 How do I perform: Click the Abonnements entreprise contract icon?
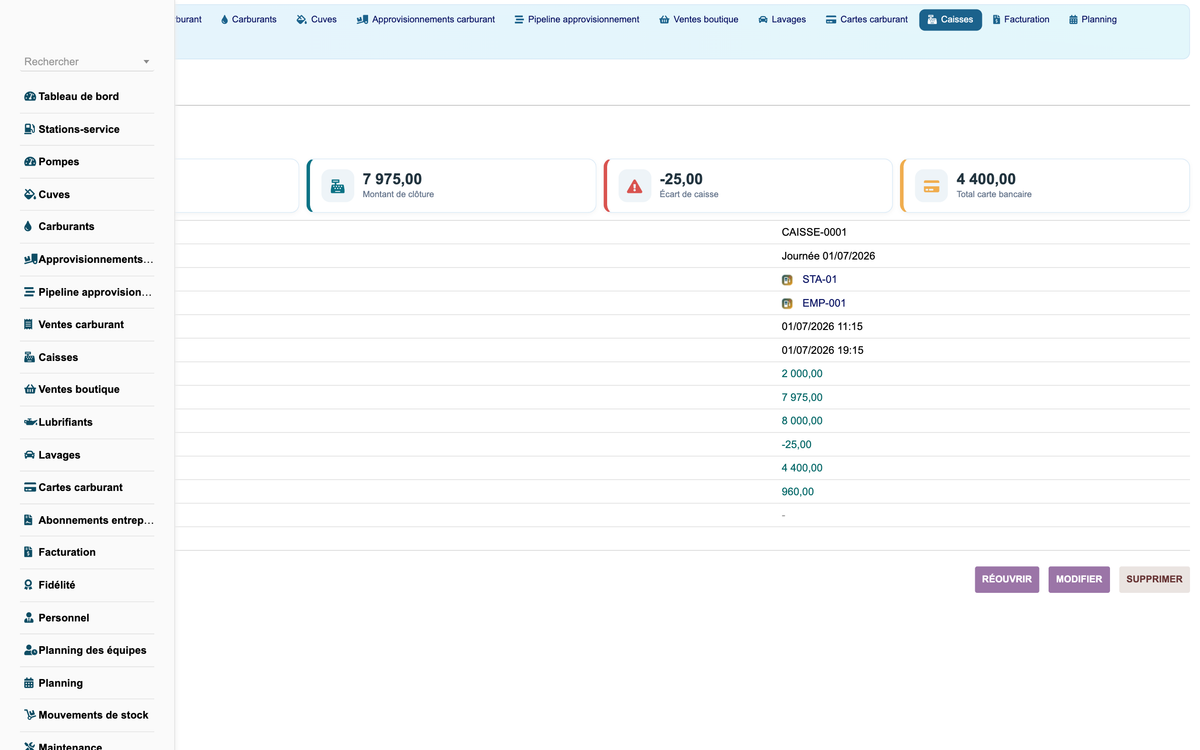pyautogui.click(x=29, y=520)
